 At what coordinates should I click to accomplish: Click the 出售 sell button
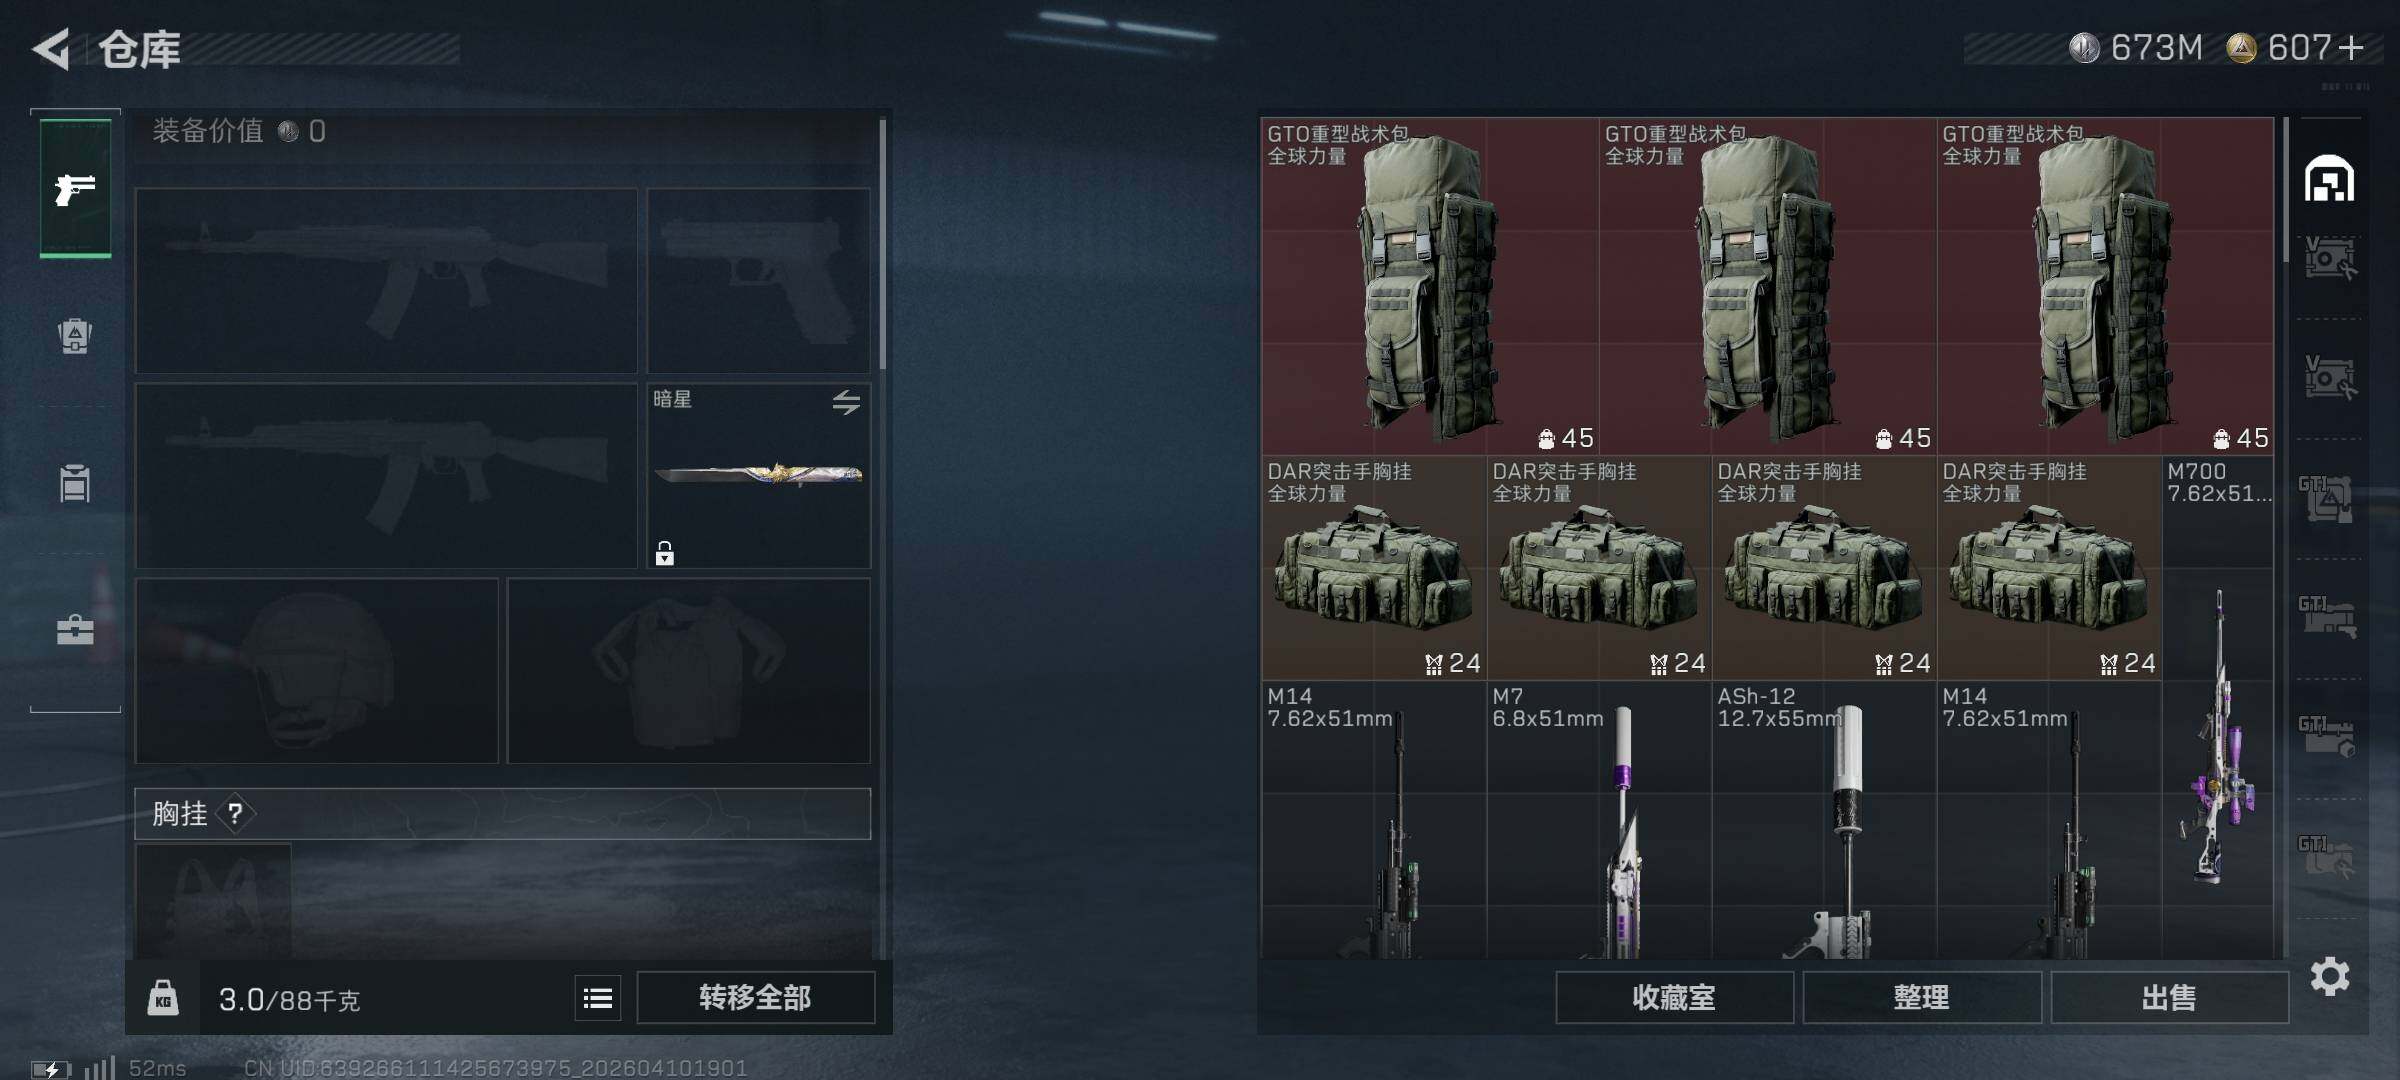(x=2169, y=997)
